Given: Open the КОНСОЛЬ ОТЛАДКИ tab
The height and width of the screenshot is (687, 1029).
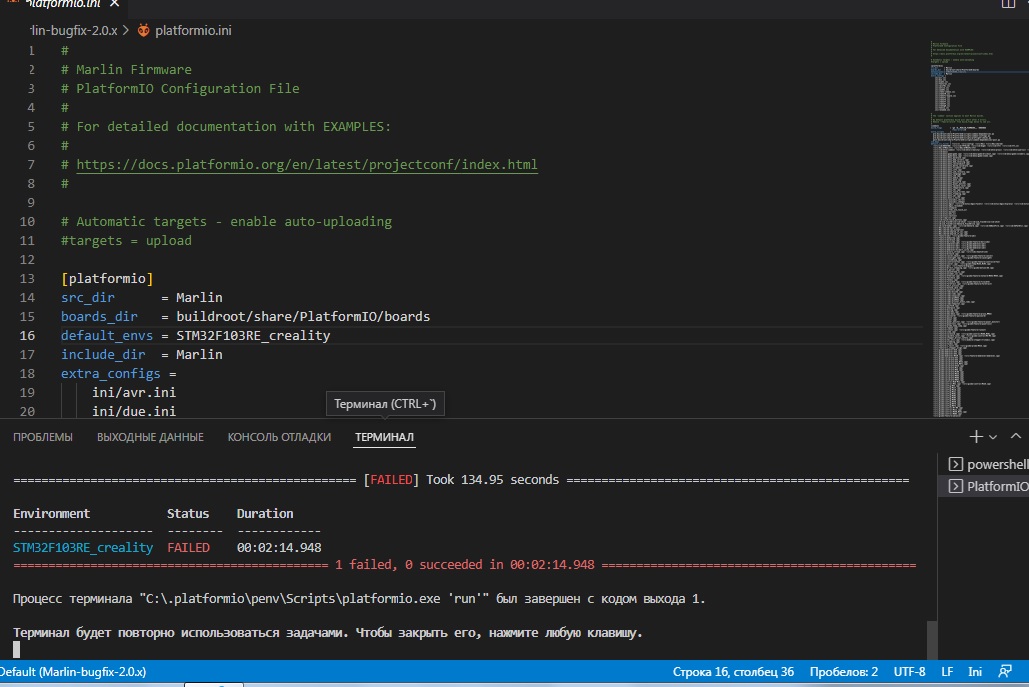Looking at the screenshot, I should click(279, 437).
